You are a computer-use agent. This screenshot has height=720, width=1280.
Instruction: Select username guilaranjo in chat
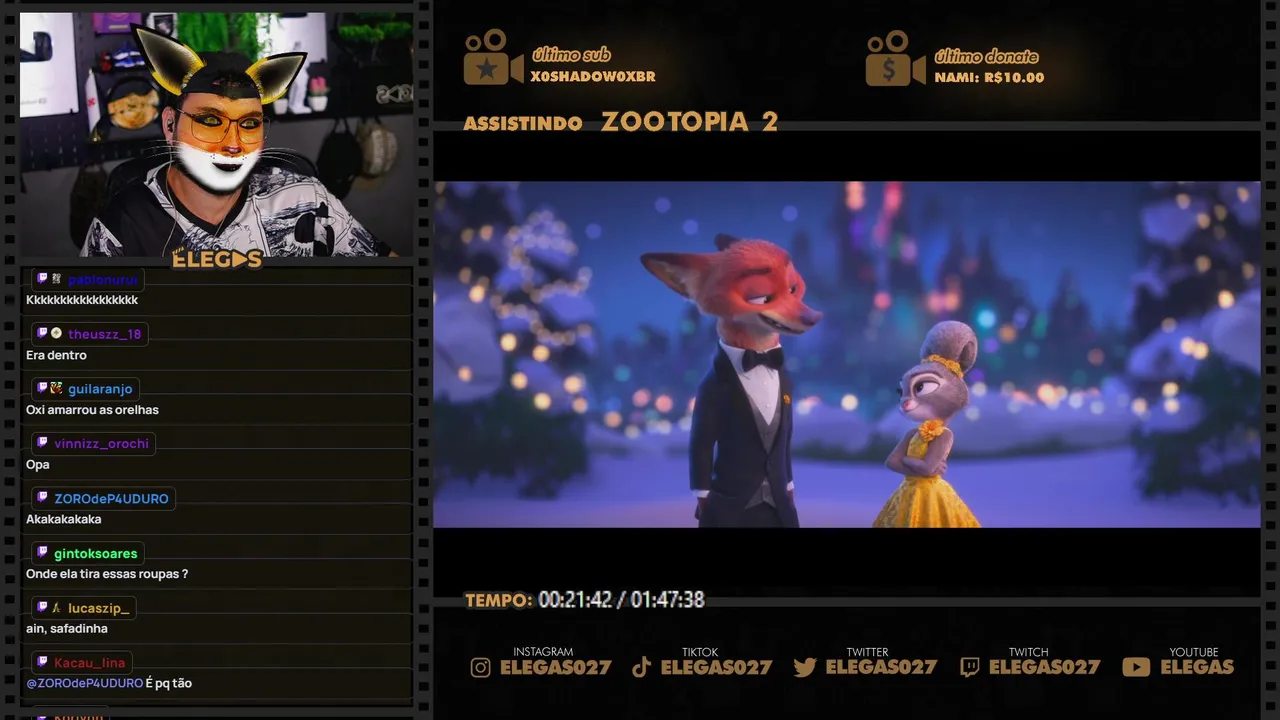click(x=100, y=389)
